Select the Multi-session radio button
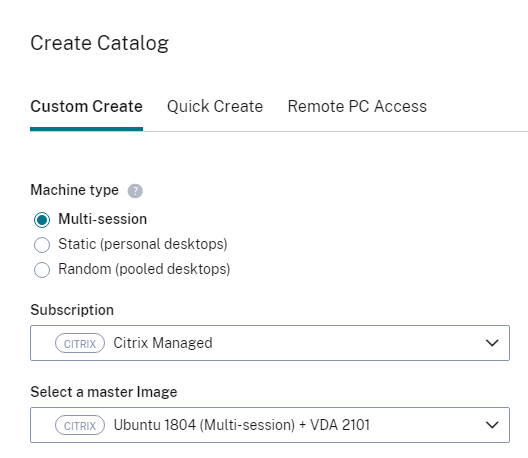 42,220
